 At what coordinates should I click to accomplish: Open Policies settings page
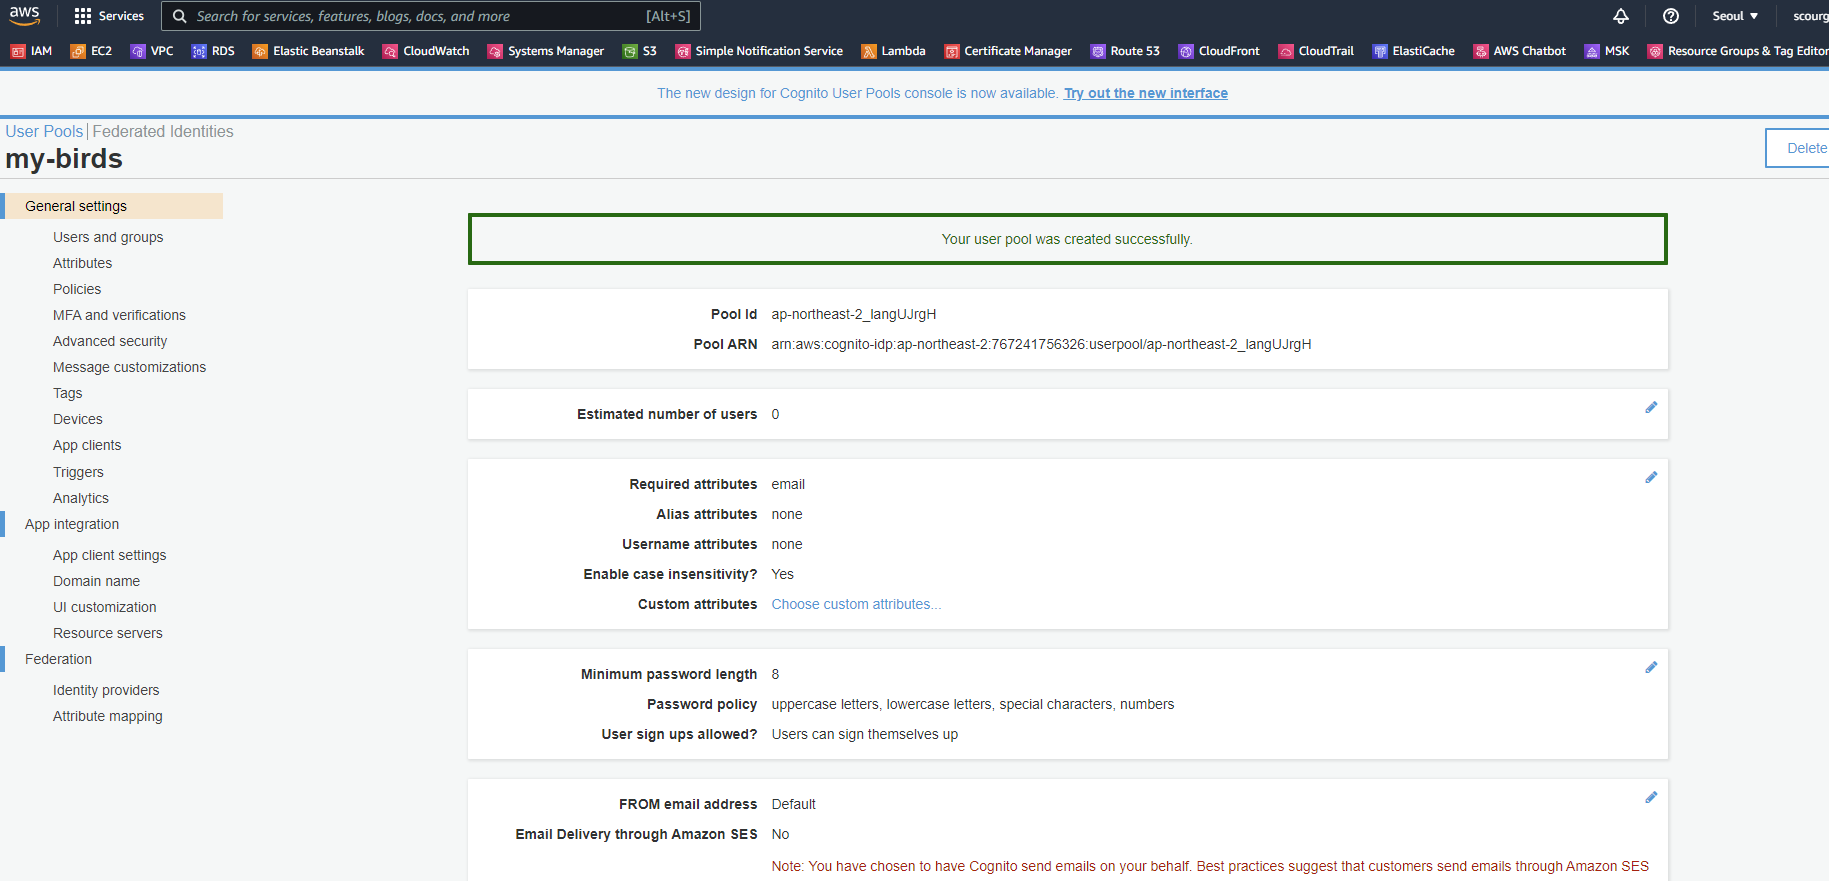tap(77, 289)
